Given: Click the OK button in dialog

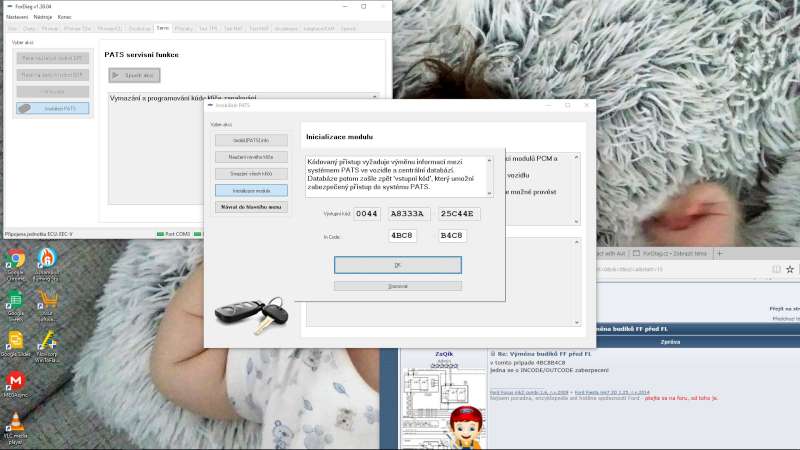Looking at the screenshot, I should click(x=397, y=265).
